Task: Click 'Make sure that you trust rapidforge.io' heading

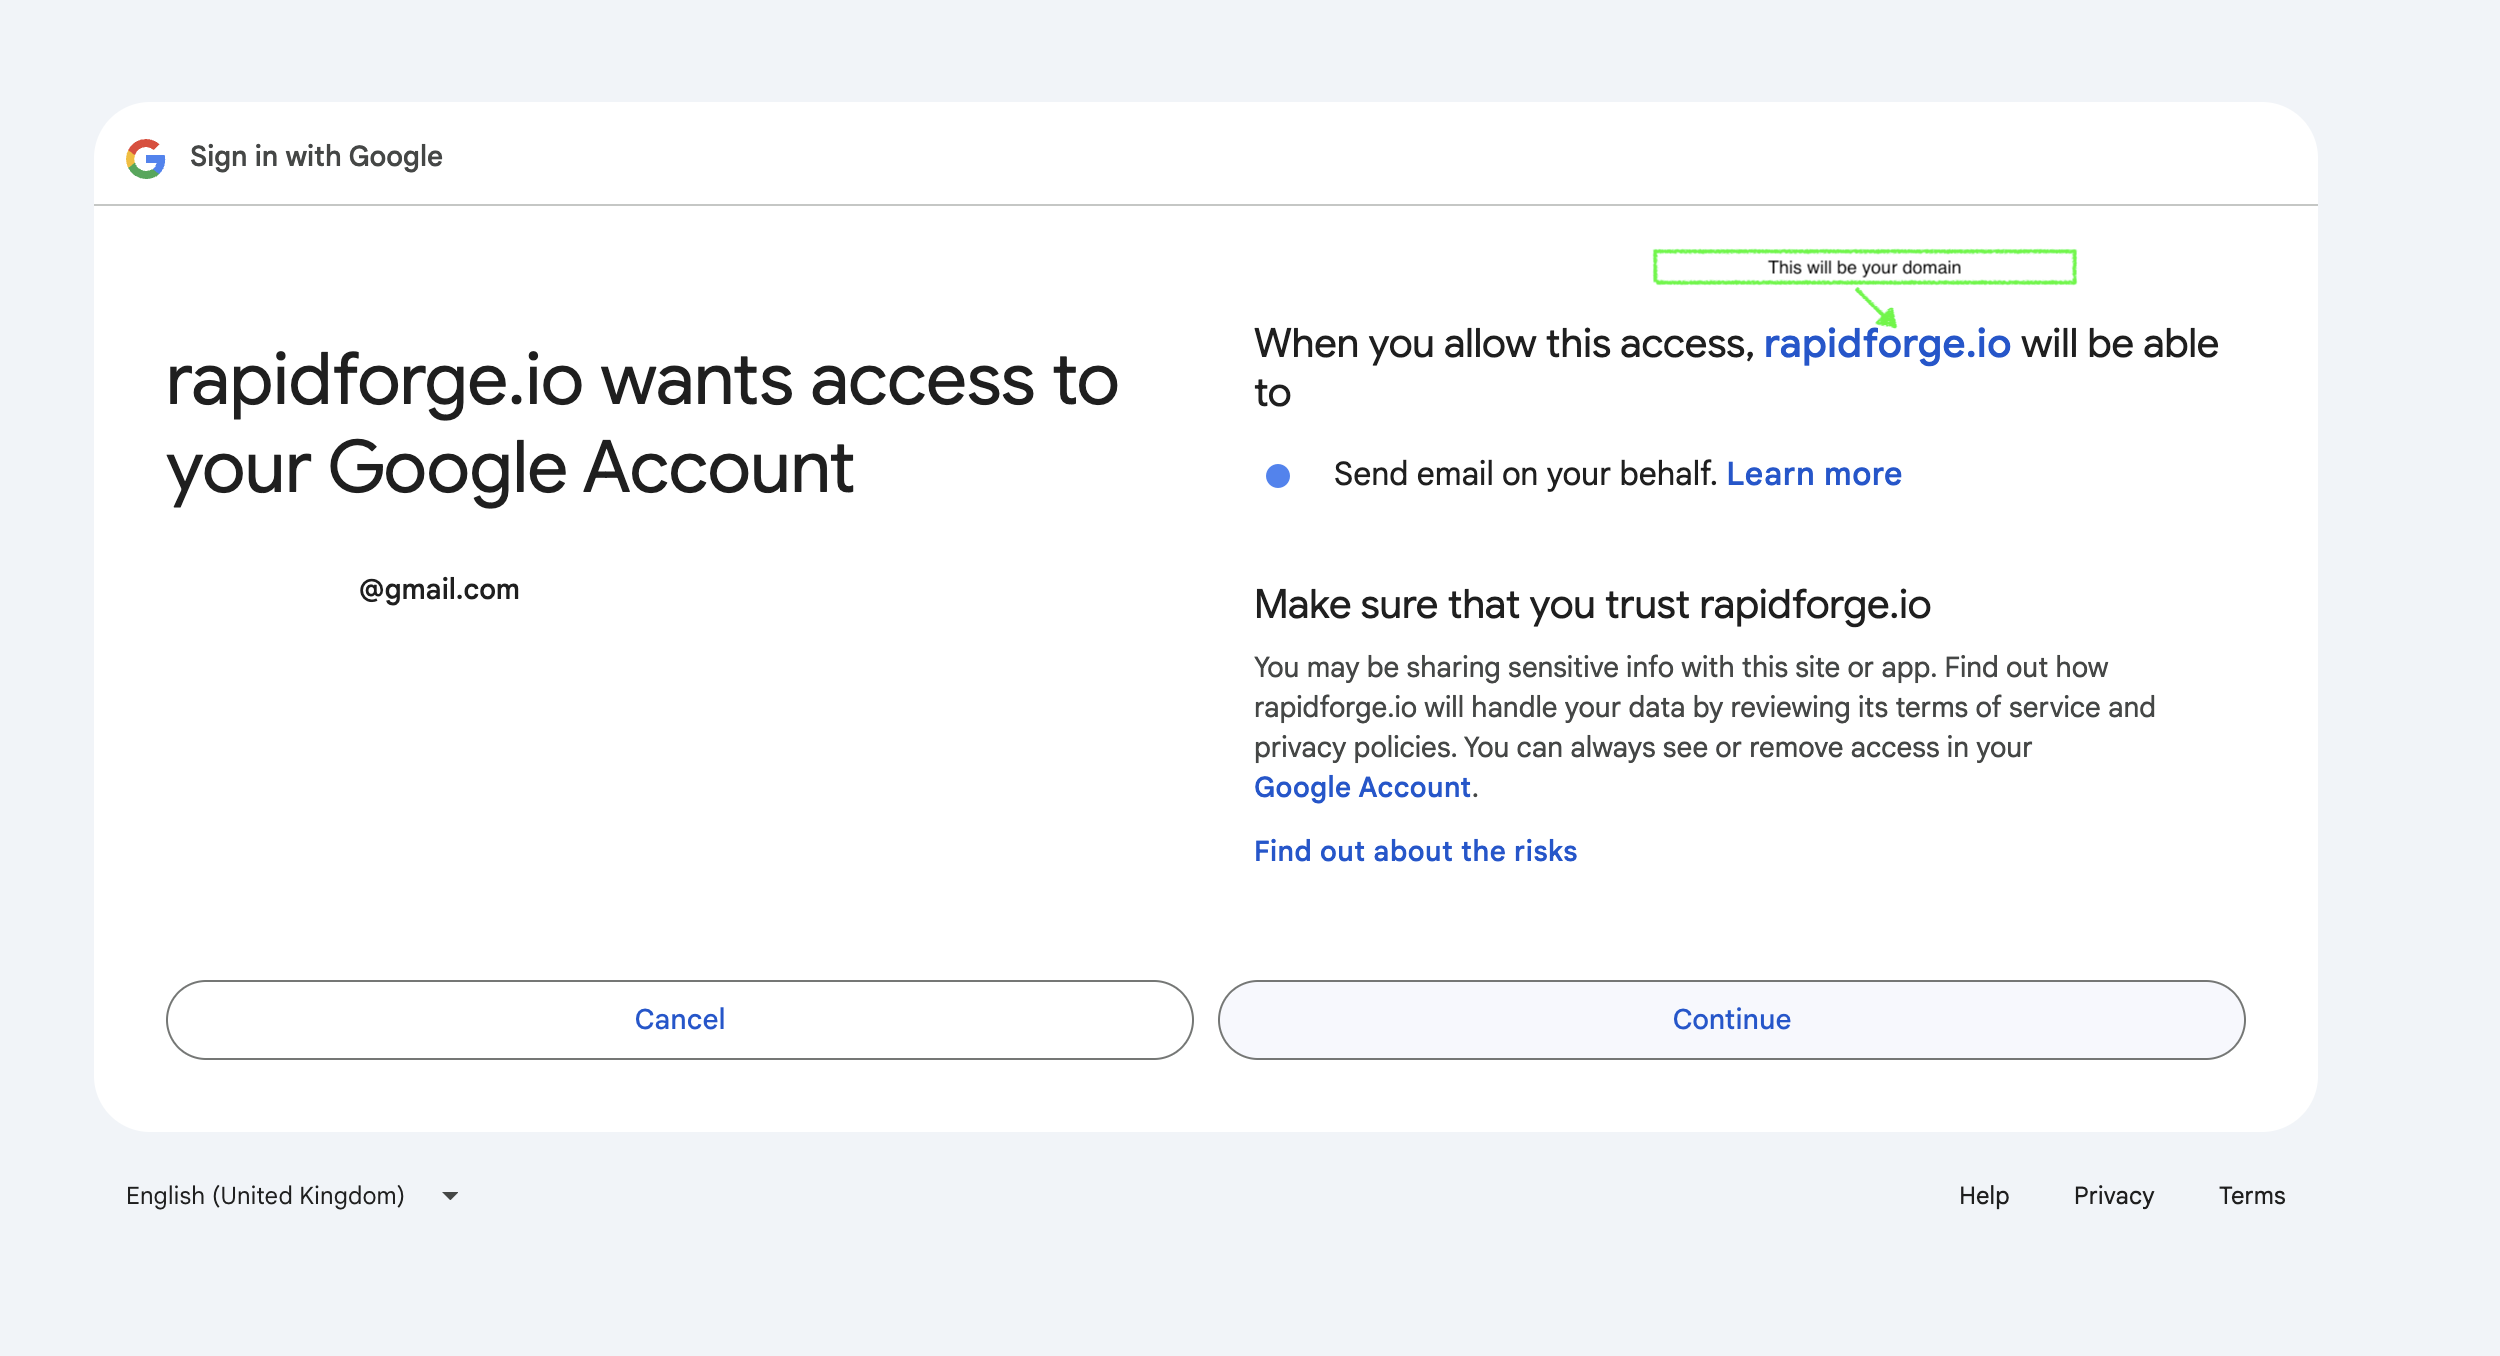Action: point(1592,605)
